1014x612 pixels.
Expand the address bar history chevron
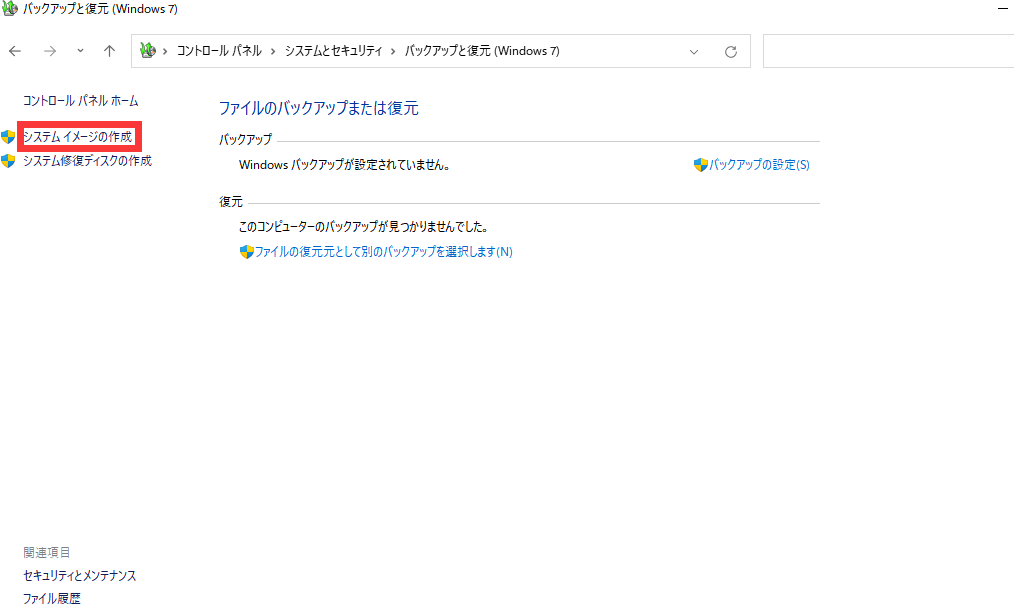694,50
